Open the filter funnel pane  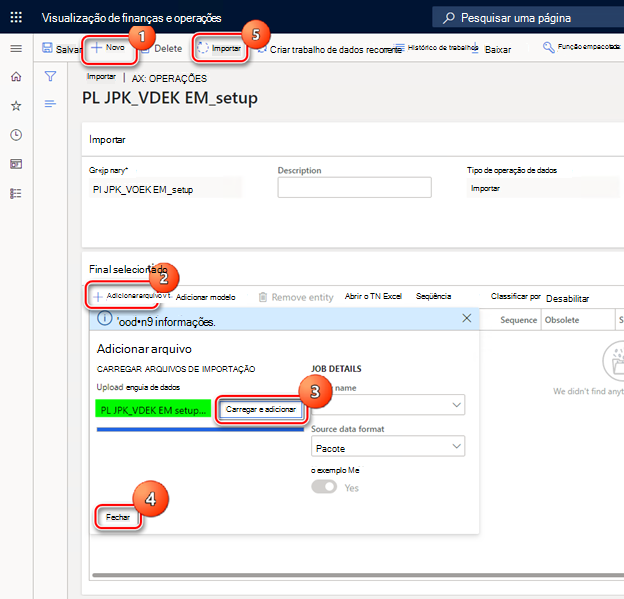point(50,76)
